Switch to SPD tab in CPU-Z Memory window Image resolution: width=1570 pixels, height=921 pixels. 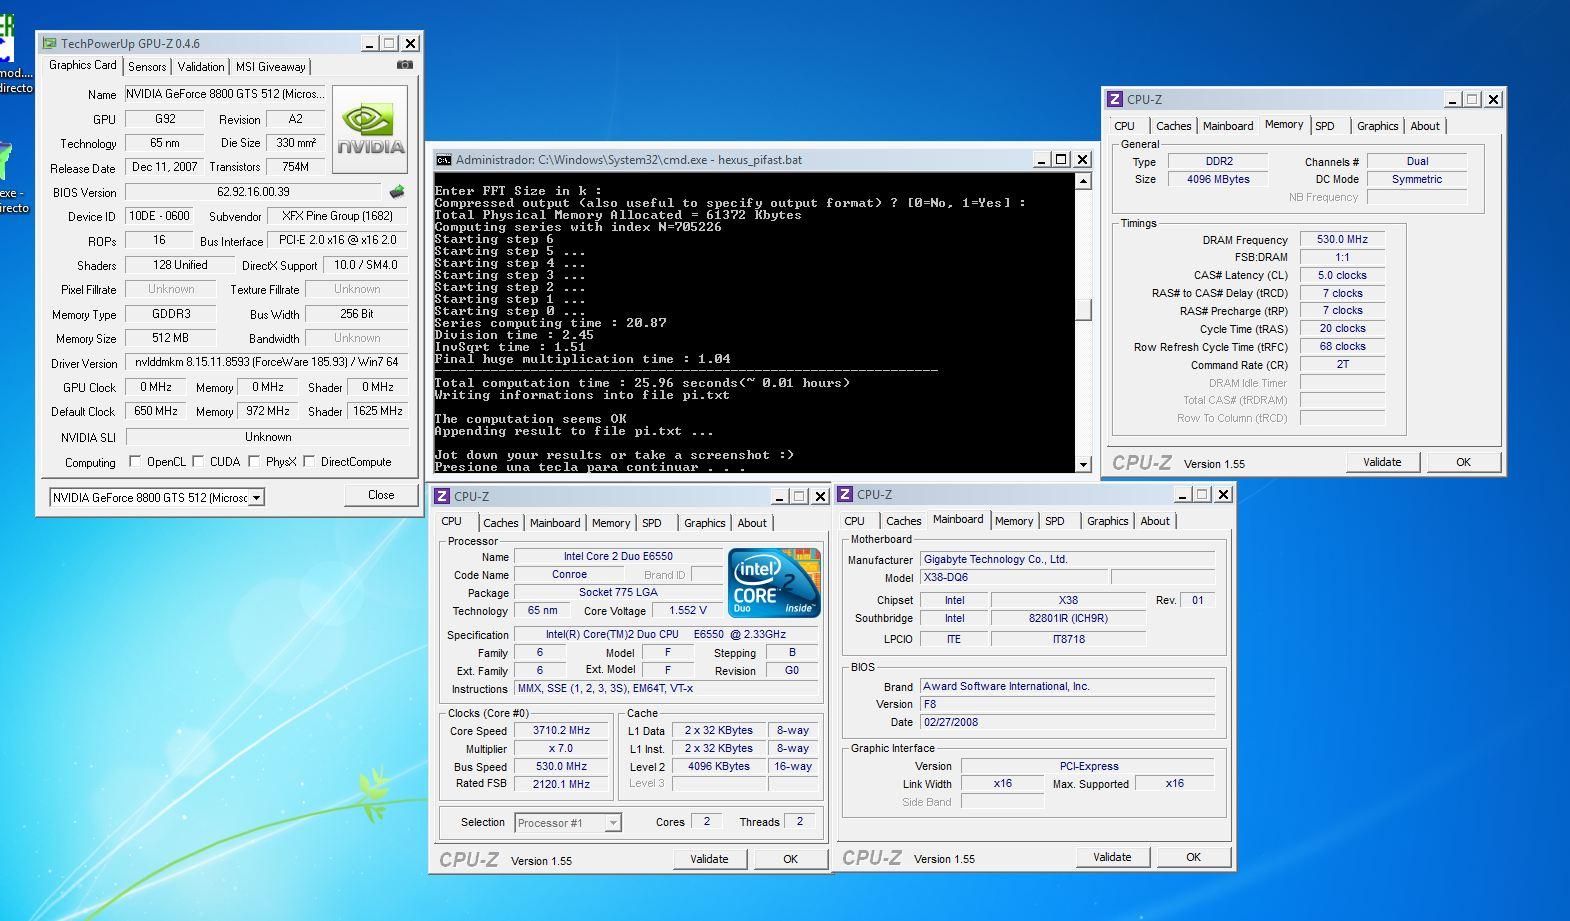click(1325, 126)
